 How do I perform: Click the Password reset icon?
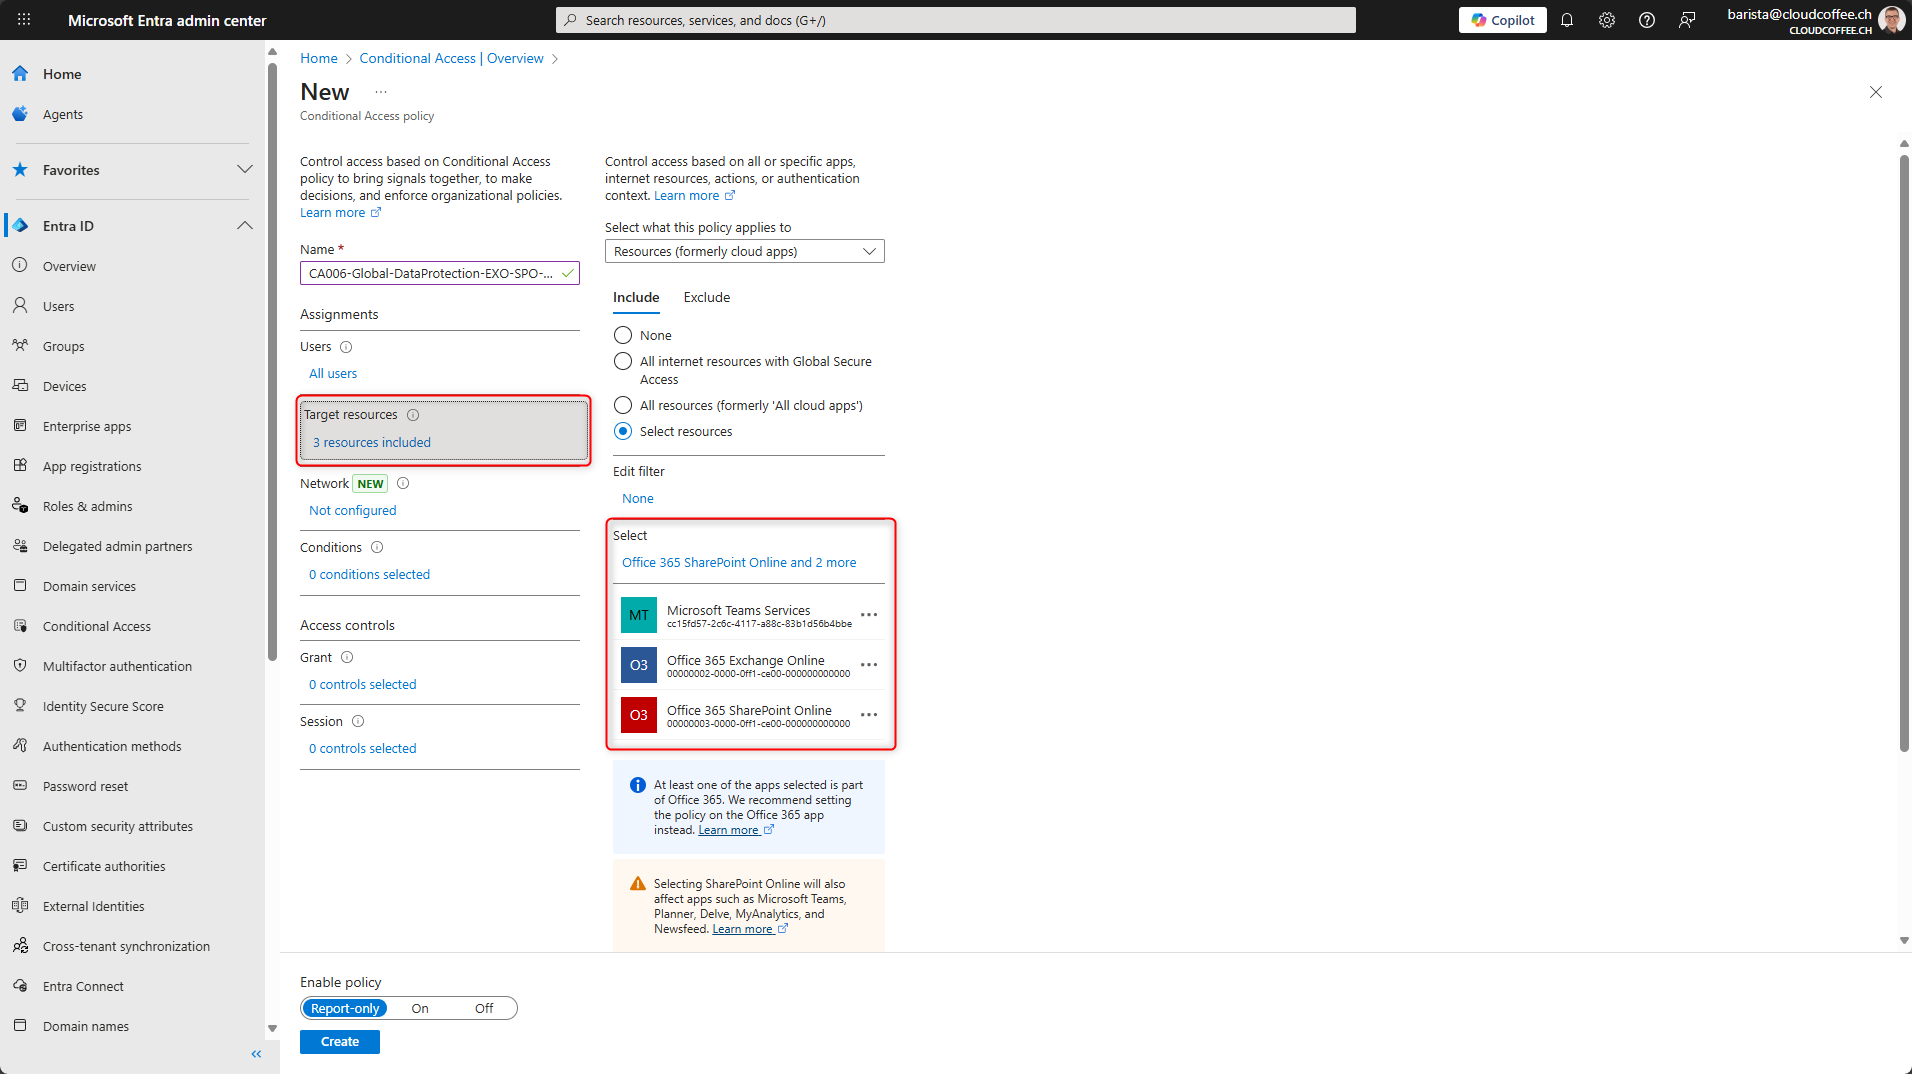tap(20, 786)
